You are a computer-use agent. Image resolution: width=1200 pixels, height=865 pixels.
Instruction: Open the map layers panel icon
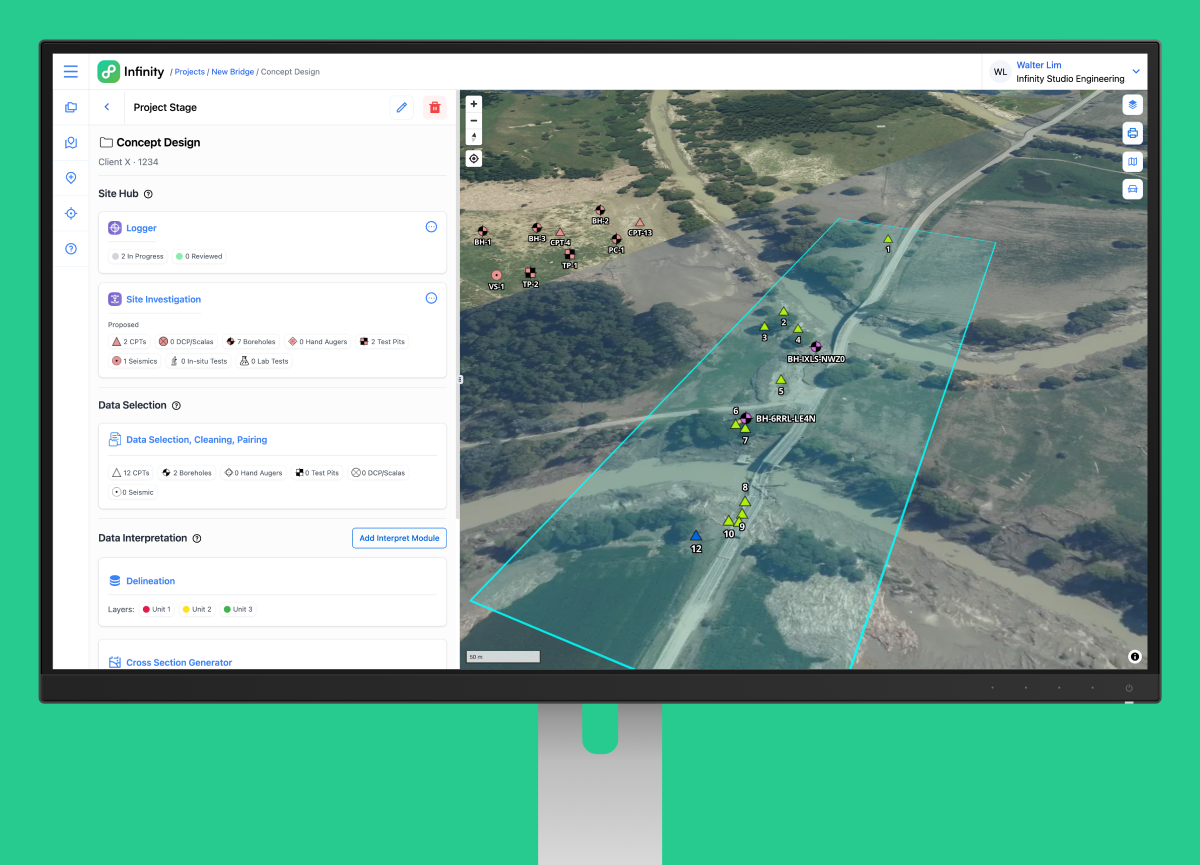(1132, 104)
